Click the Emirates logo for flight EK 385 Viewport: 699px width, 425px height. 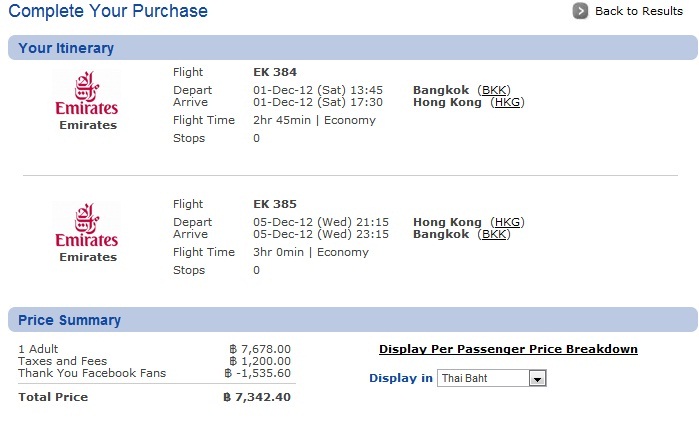tap(86, 225)
